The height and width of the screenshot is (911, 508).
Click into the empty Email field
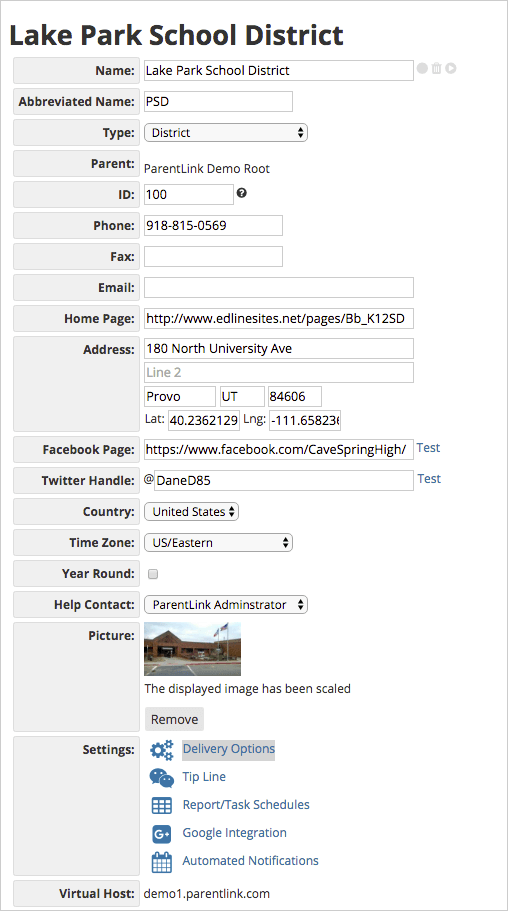(x=279, y=288)
